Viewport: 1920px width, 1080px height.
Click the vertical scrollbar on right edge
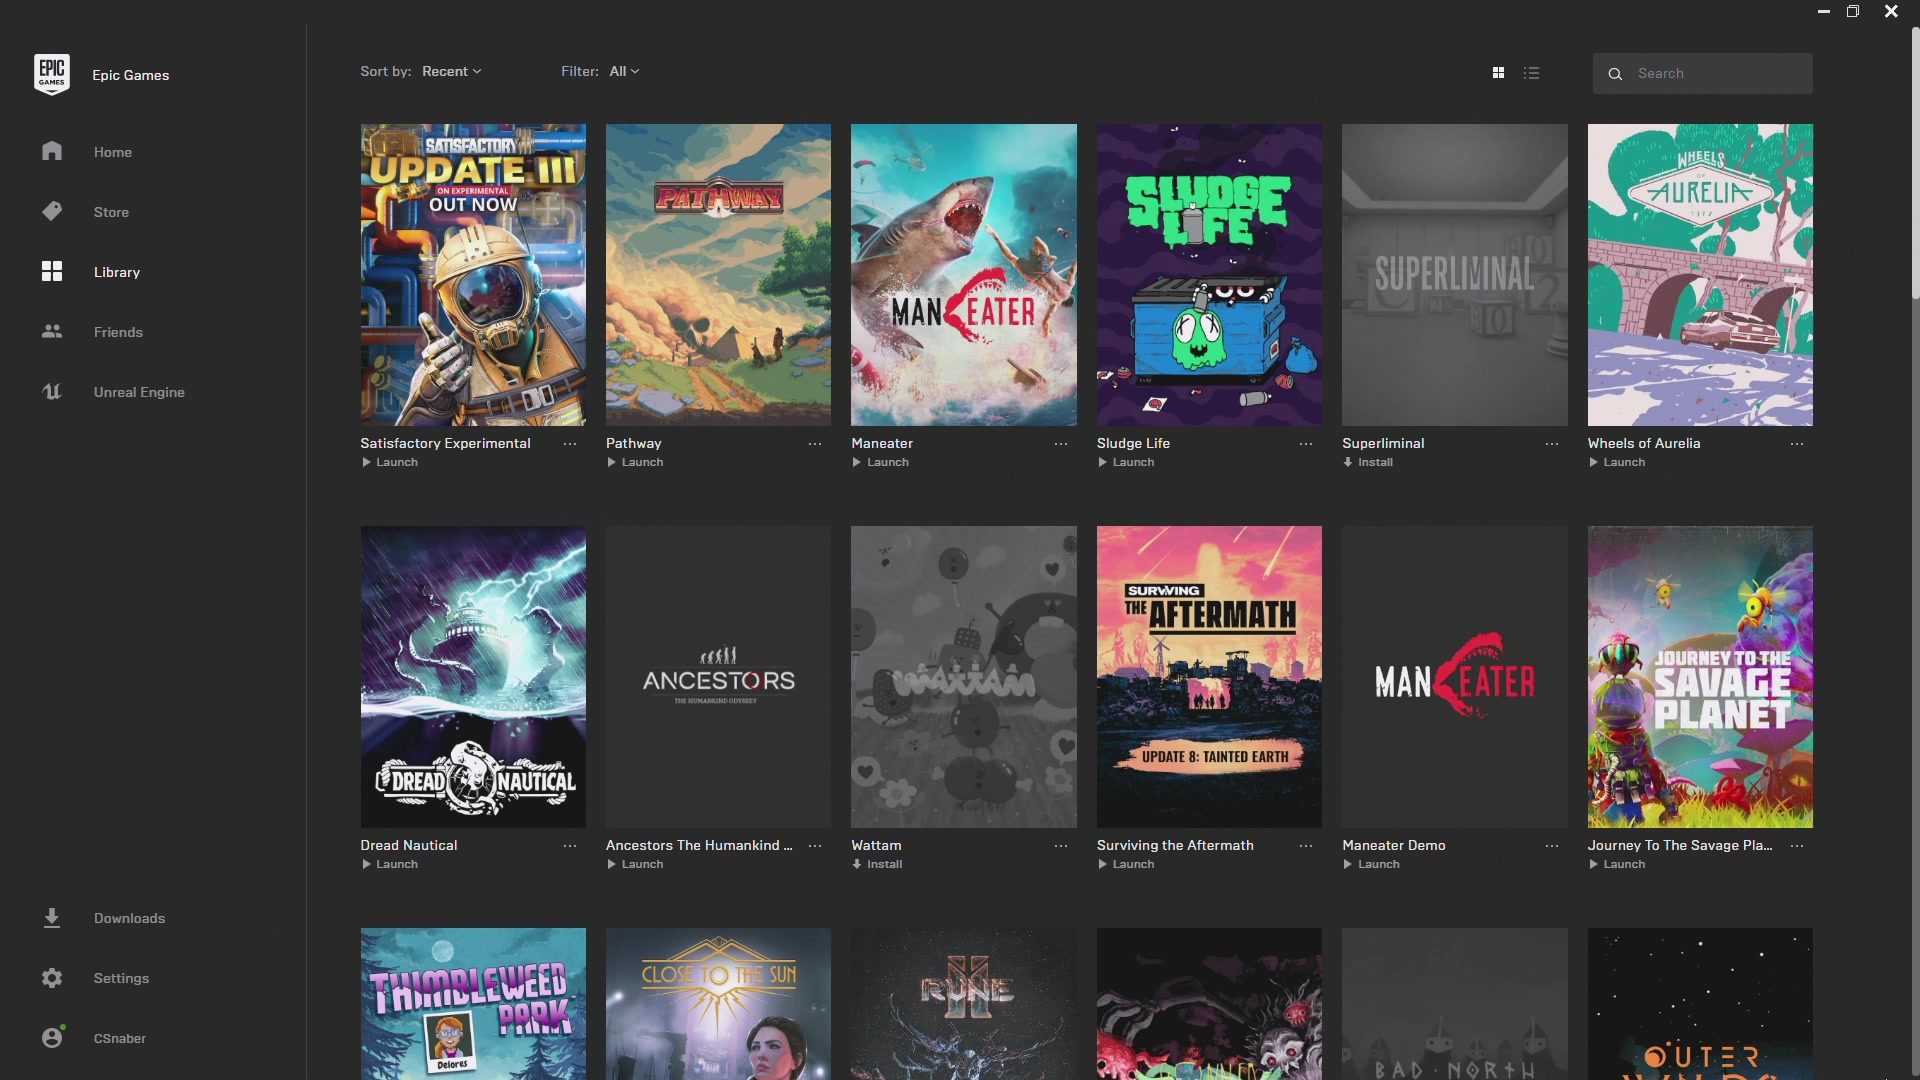pyautogui.click(x=1914, y=163)
